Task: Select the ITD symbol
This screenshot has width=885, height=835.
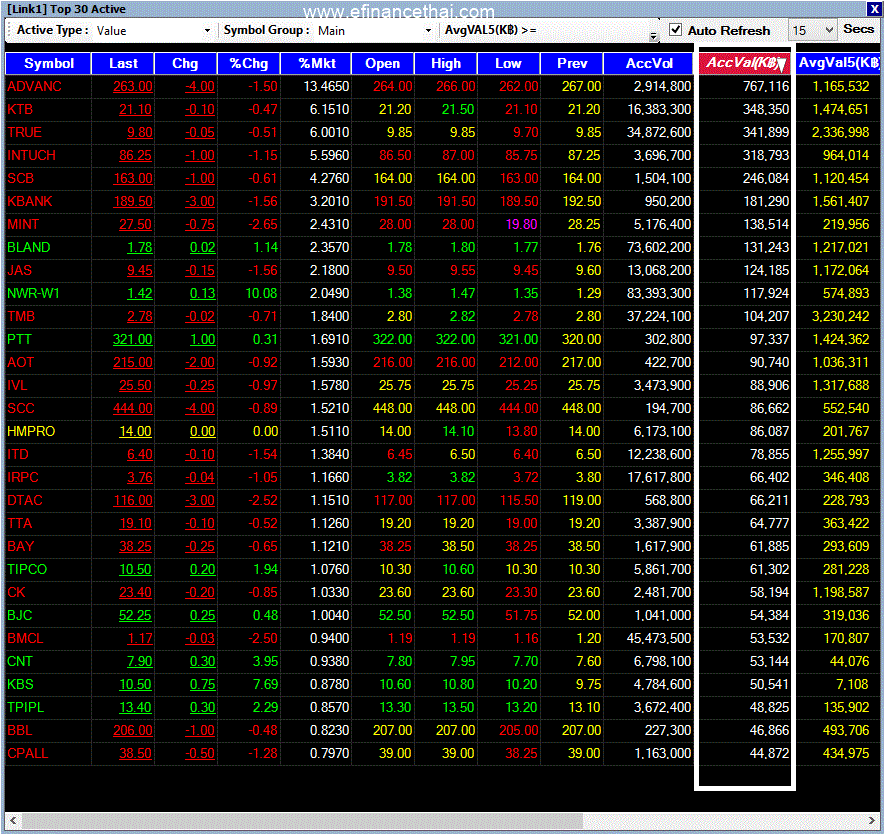Action: click(x=18, y=454)
